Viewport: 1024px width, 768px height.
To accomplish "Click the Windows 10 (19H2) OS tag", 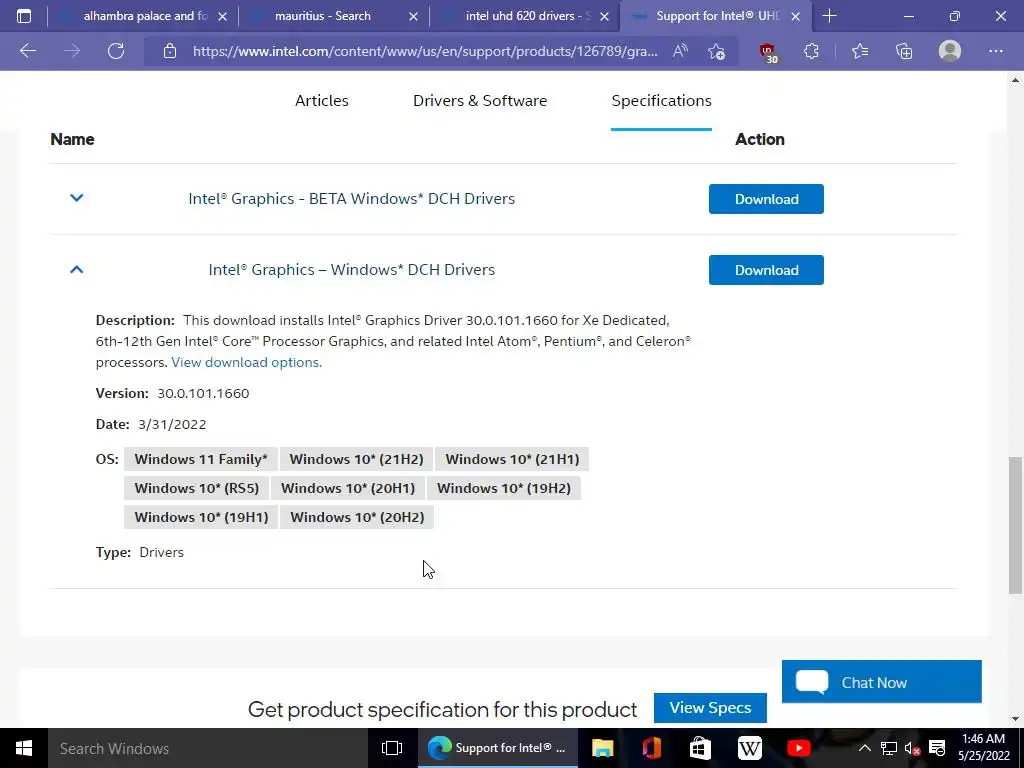I will [504, 488].
